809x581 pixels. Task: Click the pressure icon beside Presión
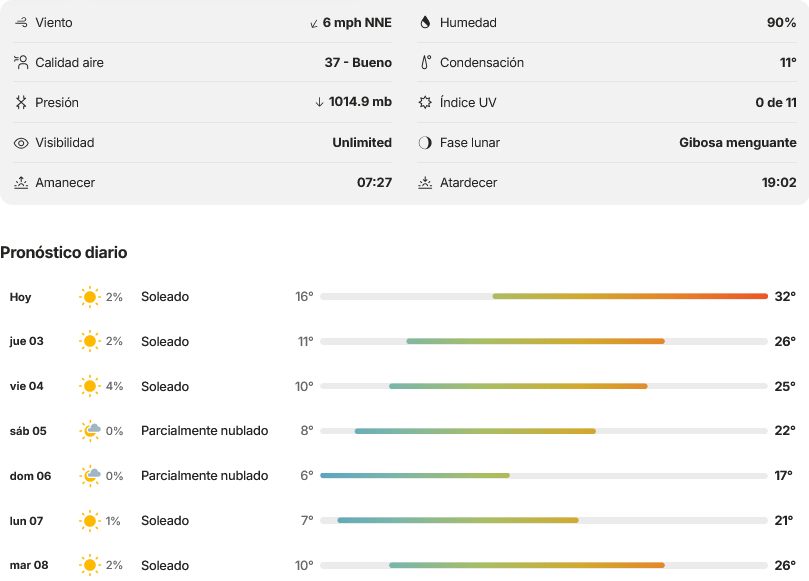21,102
